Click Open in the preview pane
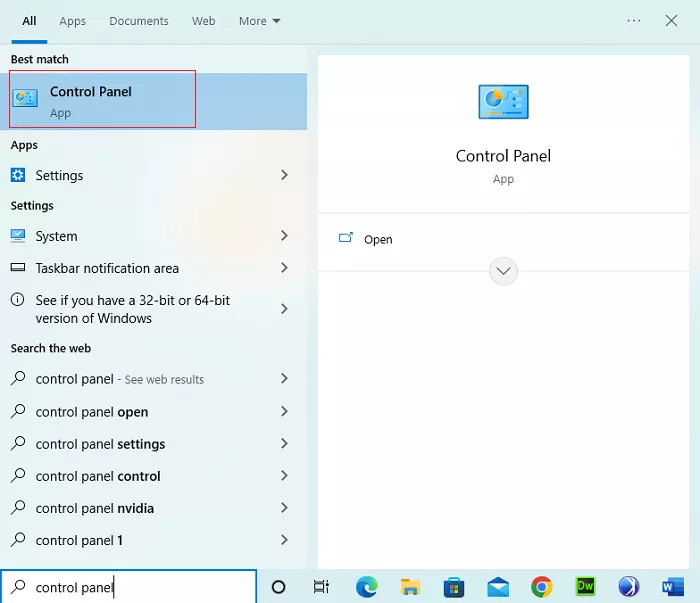The width and height of the screenshot is (700, 603). pyautogui.click(x=378, y=239)
